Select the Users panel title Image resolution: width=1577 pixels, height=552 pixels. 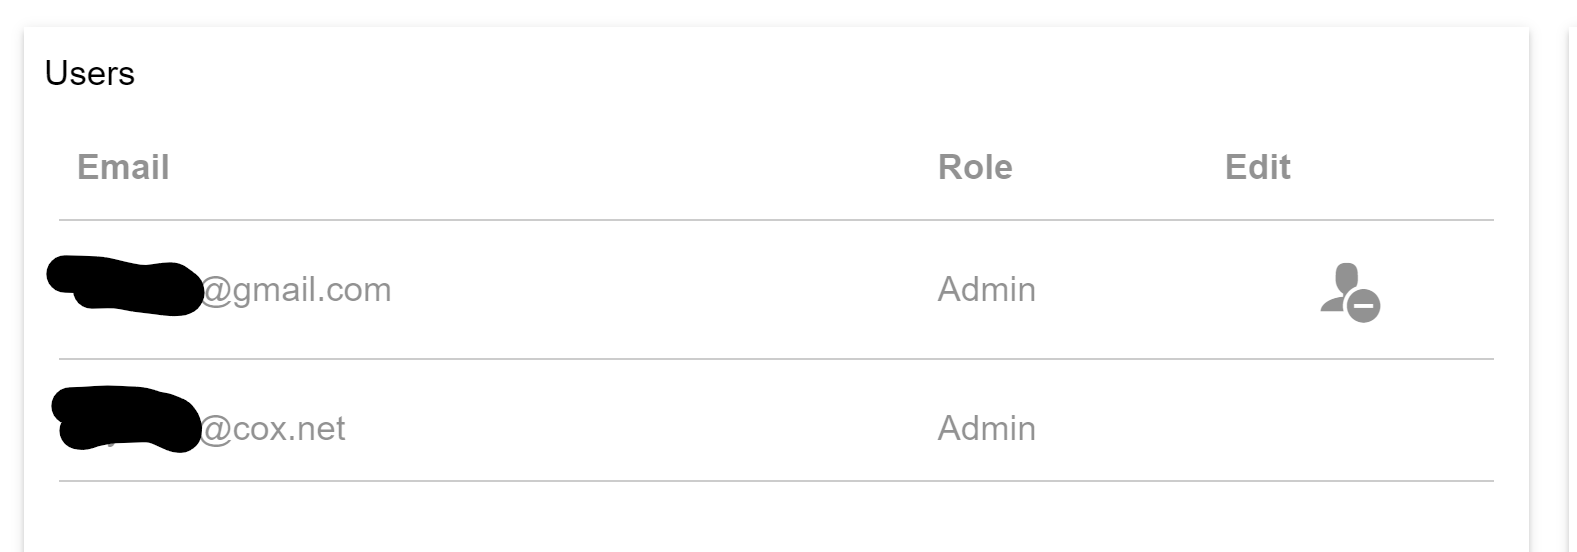90,74
